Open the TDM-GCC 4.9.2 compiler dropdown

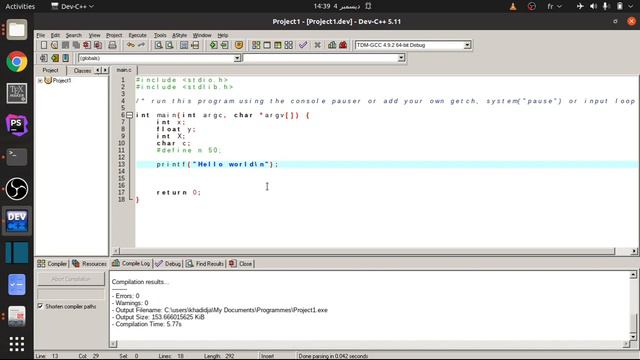[467, 45]
